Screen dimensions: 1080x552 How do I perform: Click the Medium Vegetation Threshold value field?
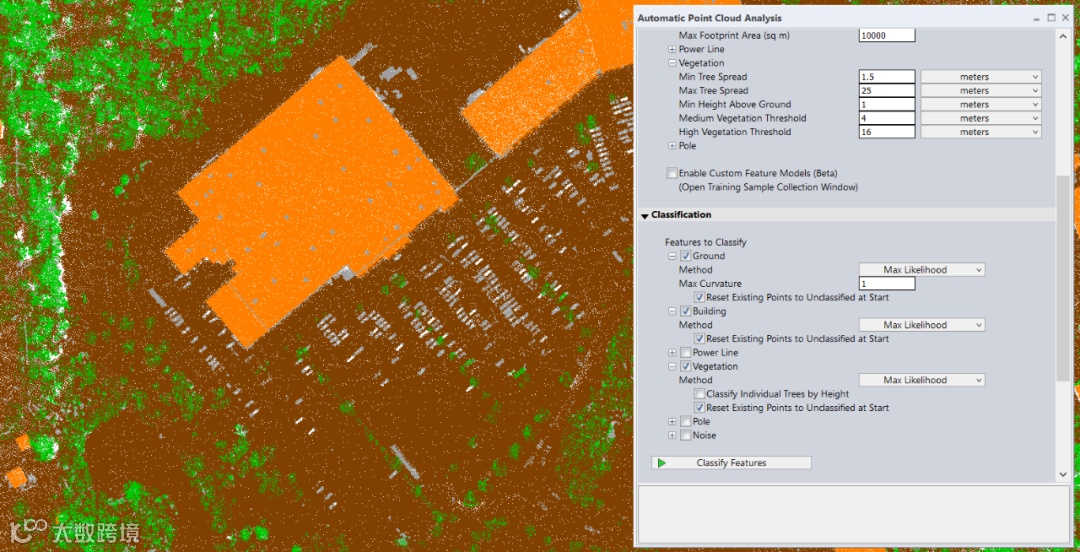[x=887, y=118]
